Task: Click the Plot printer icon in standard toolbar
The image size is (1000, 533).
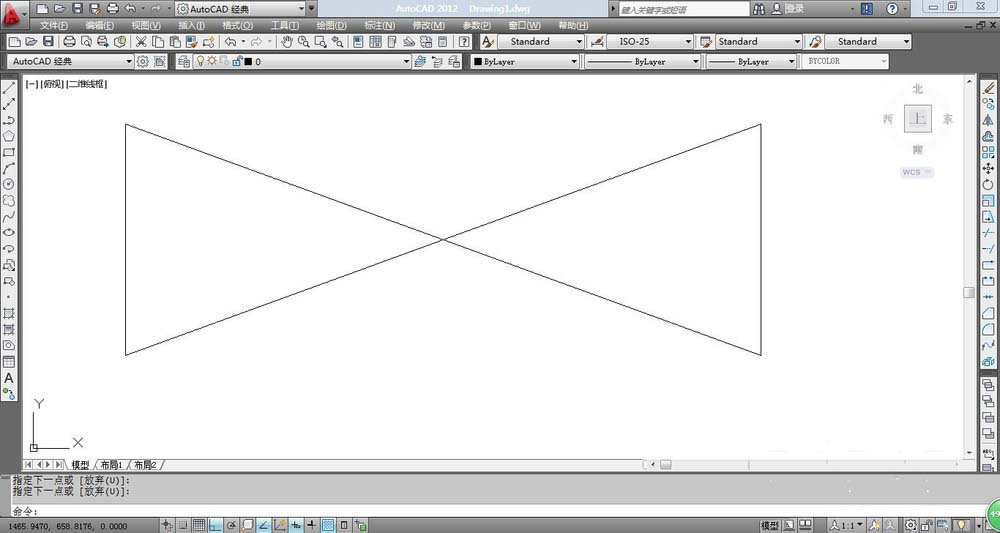Action: coord(69,42)
